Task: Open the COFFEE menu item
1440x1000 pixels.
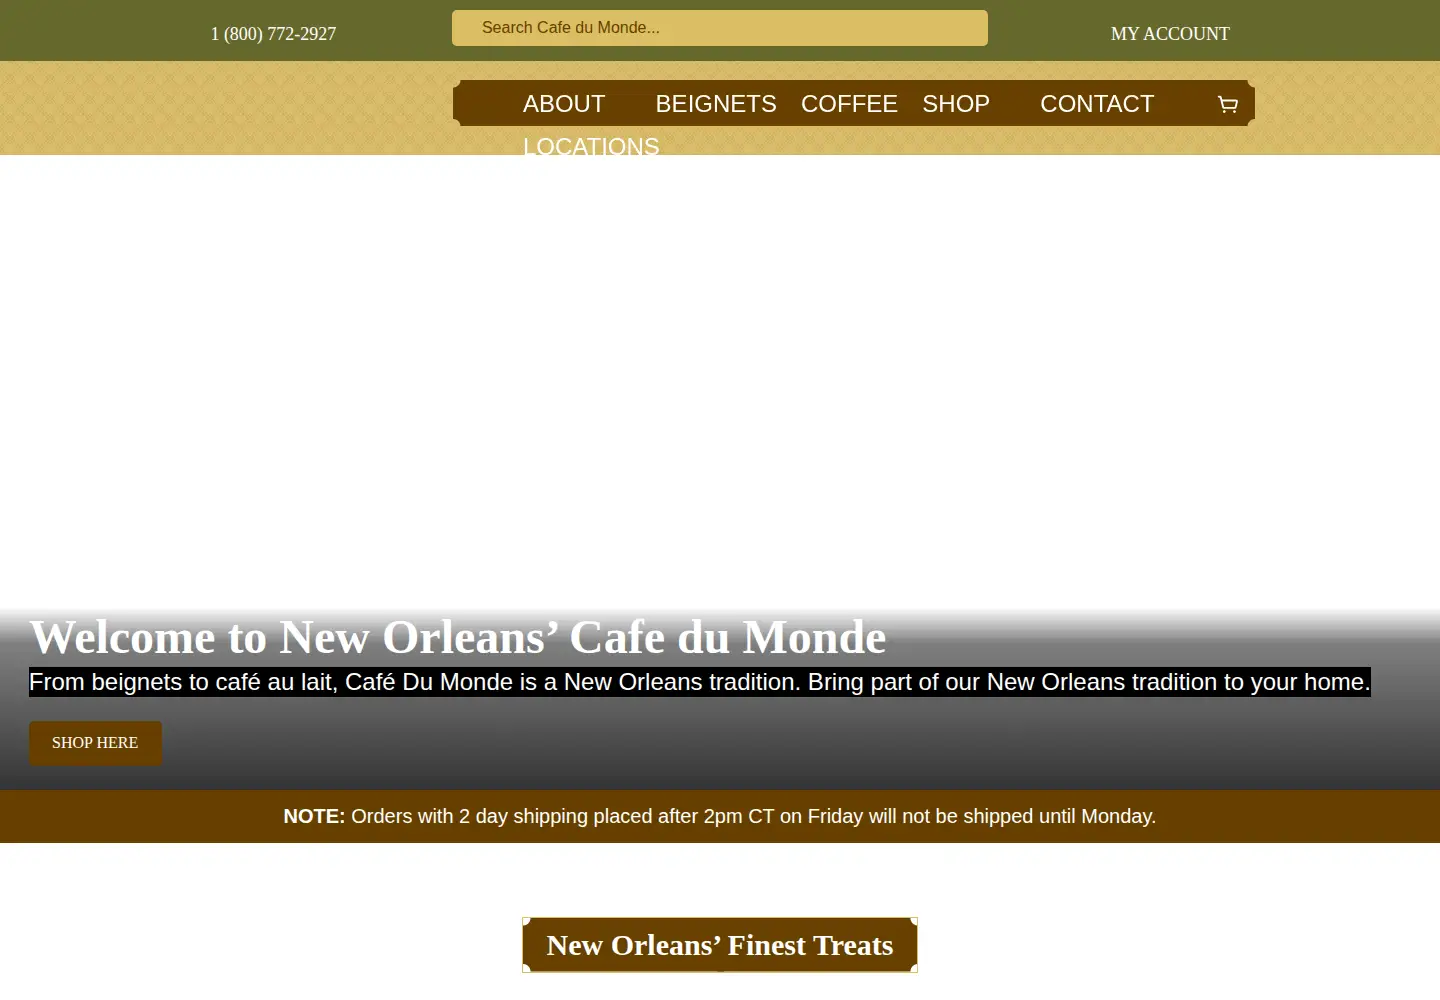Action: click(x=849, y=104)
